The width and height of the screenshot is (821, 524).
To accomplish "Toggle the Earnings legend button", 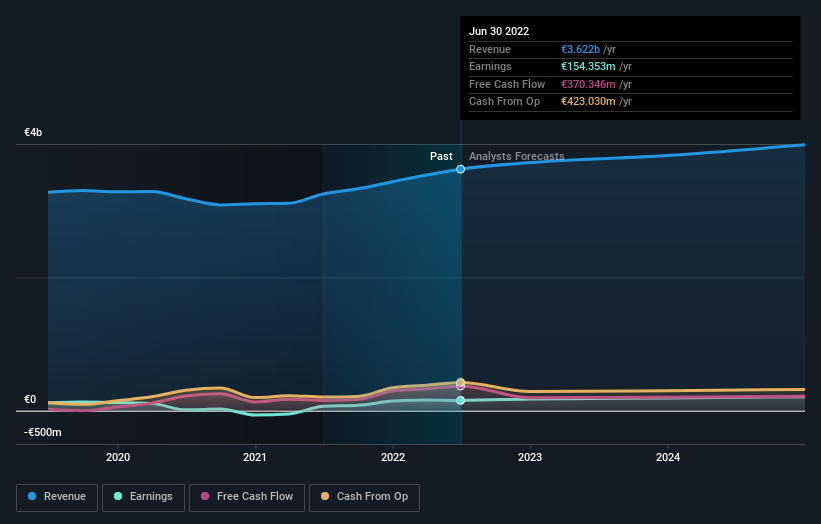I will pos(143,497).
